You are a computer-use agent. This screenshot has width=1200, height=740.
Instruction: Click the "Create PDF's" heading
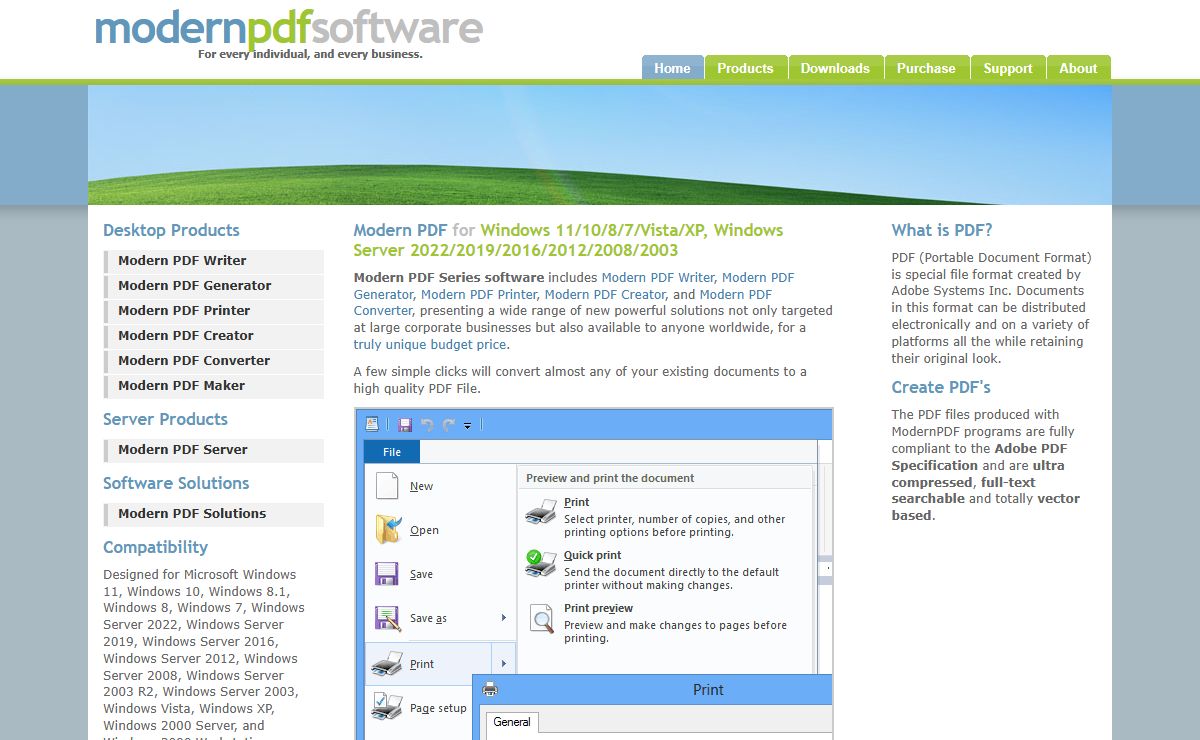click(x=941, y=387)
